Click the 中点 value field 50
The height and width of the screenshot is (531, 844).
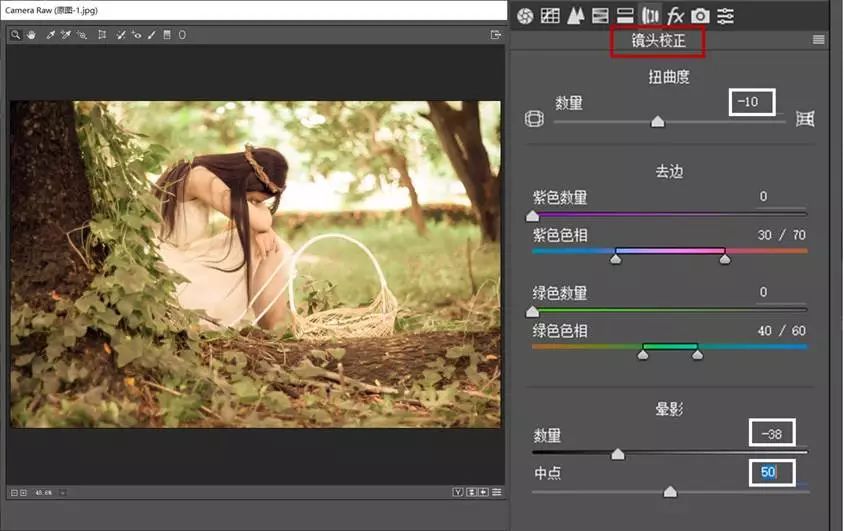point(772,473)
